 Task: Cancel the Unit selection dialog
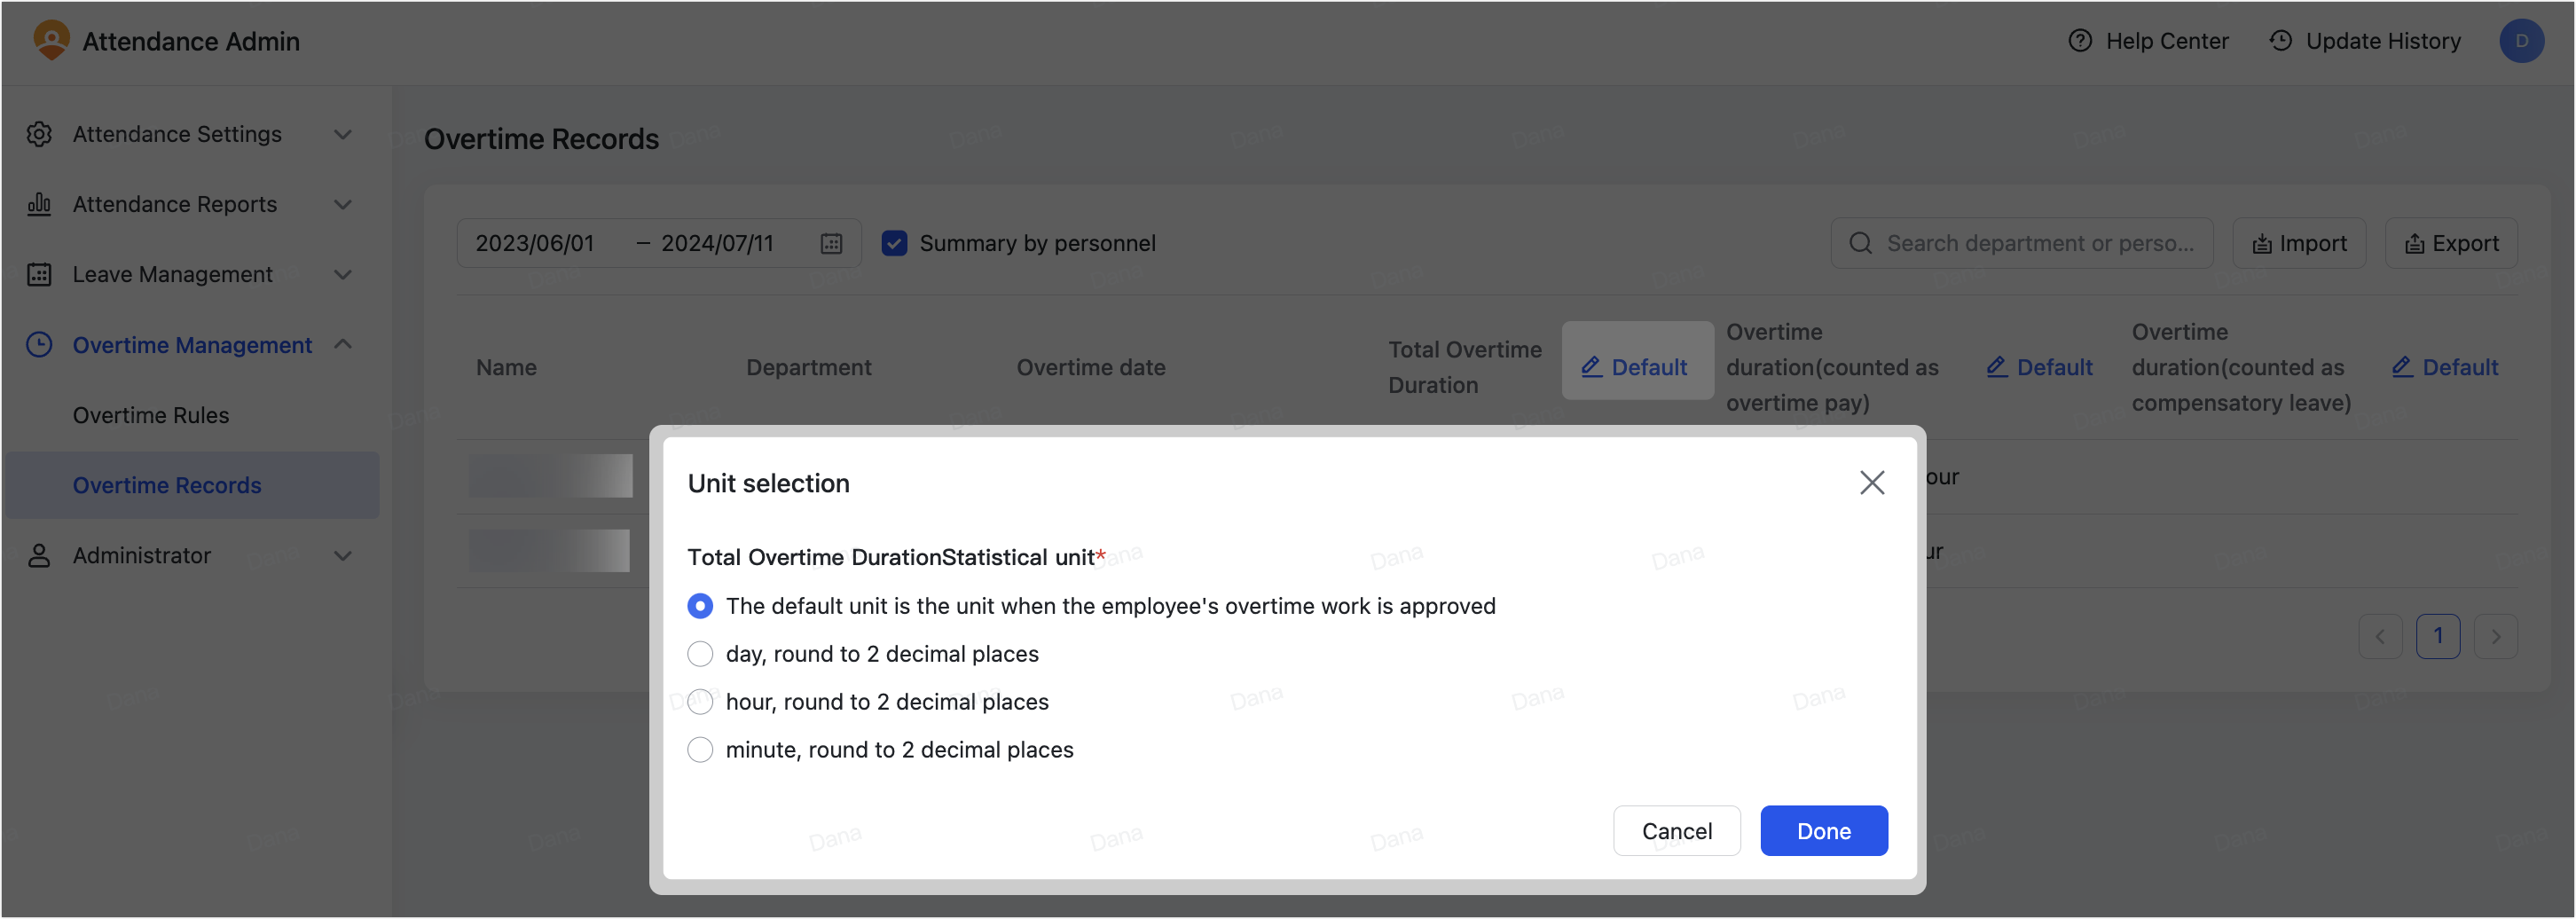[x=1676, y=830]
